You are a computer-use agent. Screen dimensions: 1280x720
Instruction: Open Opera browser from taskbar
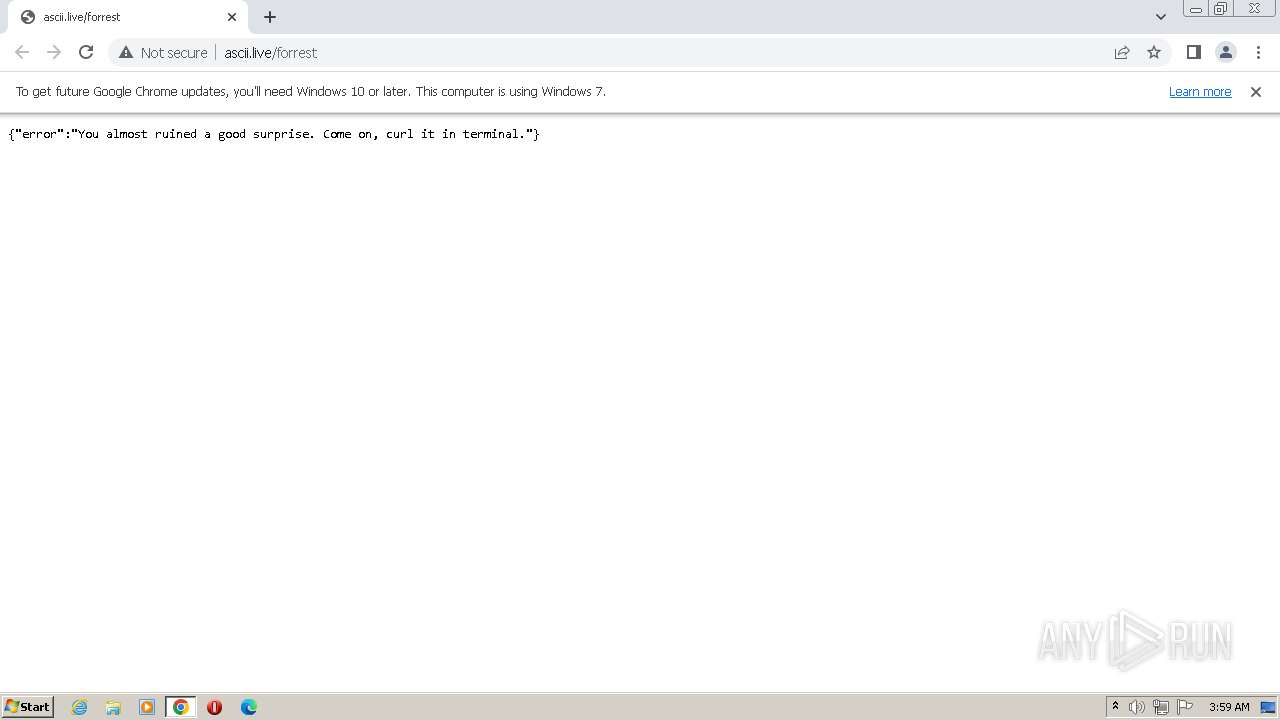pos(214,707)
